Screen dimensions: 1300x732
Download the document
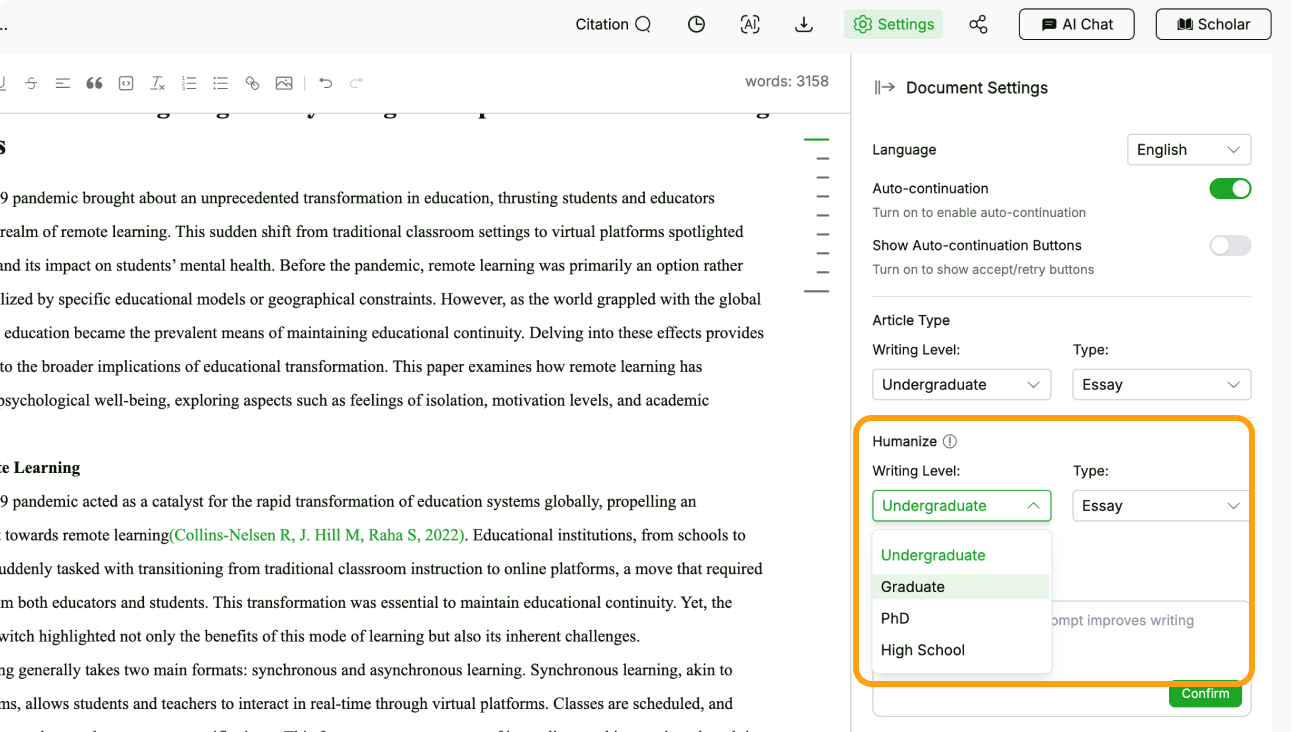804,24
